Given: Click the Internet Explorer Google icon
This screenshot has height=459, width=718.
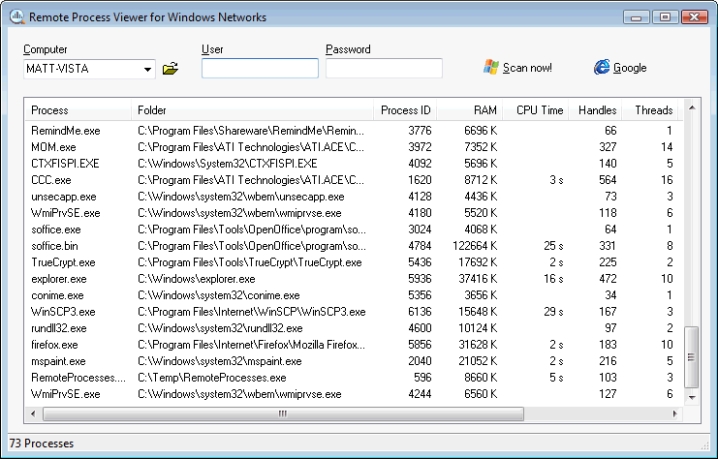Looking at the screenshot, I should pos(601,67).
